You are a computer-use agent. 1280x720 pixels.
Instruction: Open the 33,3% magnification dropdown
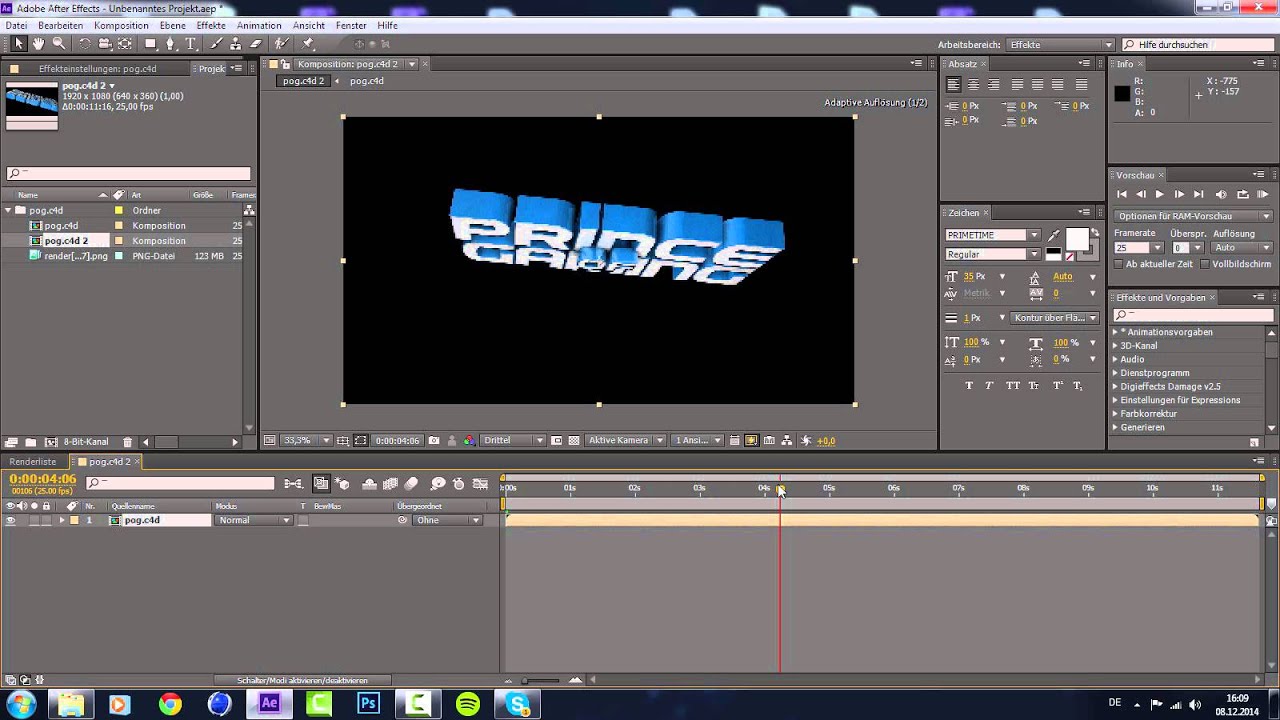306,440
